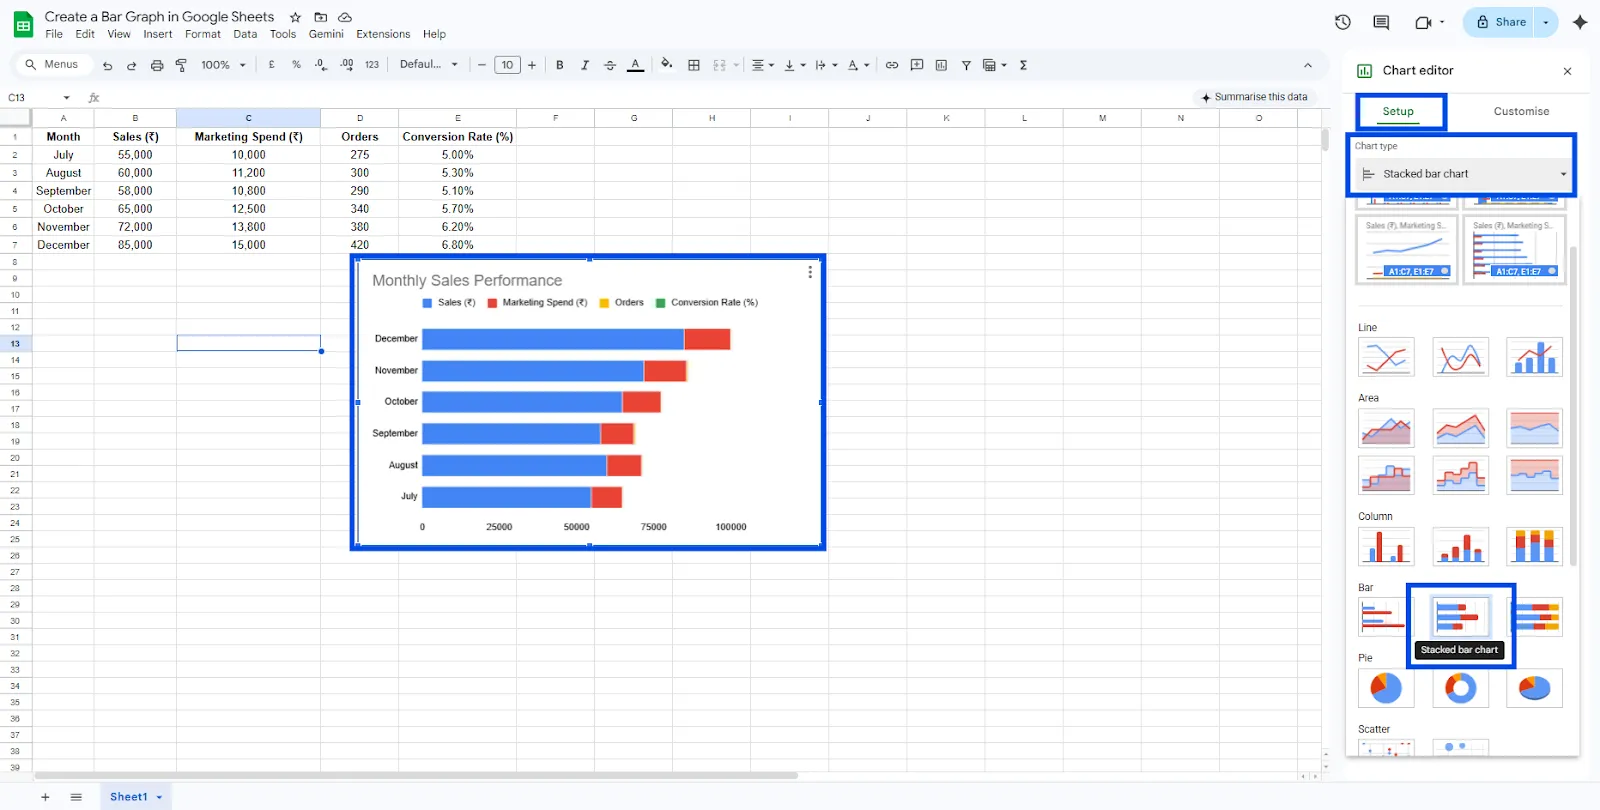Image resolution: width=1600 pixels, height=810 pixels.
Task: Click the Create a filter icon
Action: 966,65
